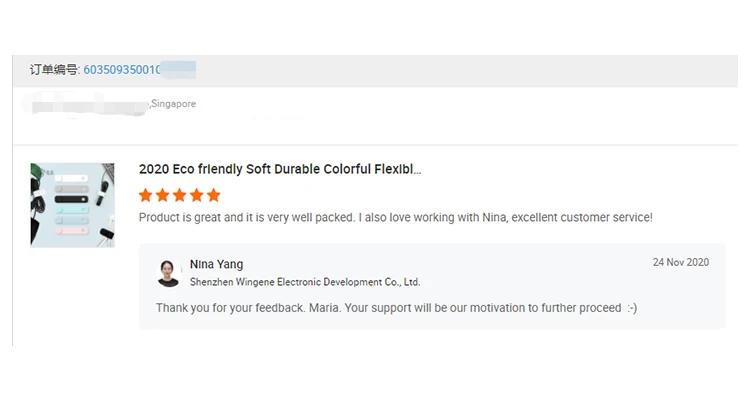Click the blurred end of the order number
Viewport: 750px width, 400px height.
pos(179,70)
